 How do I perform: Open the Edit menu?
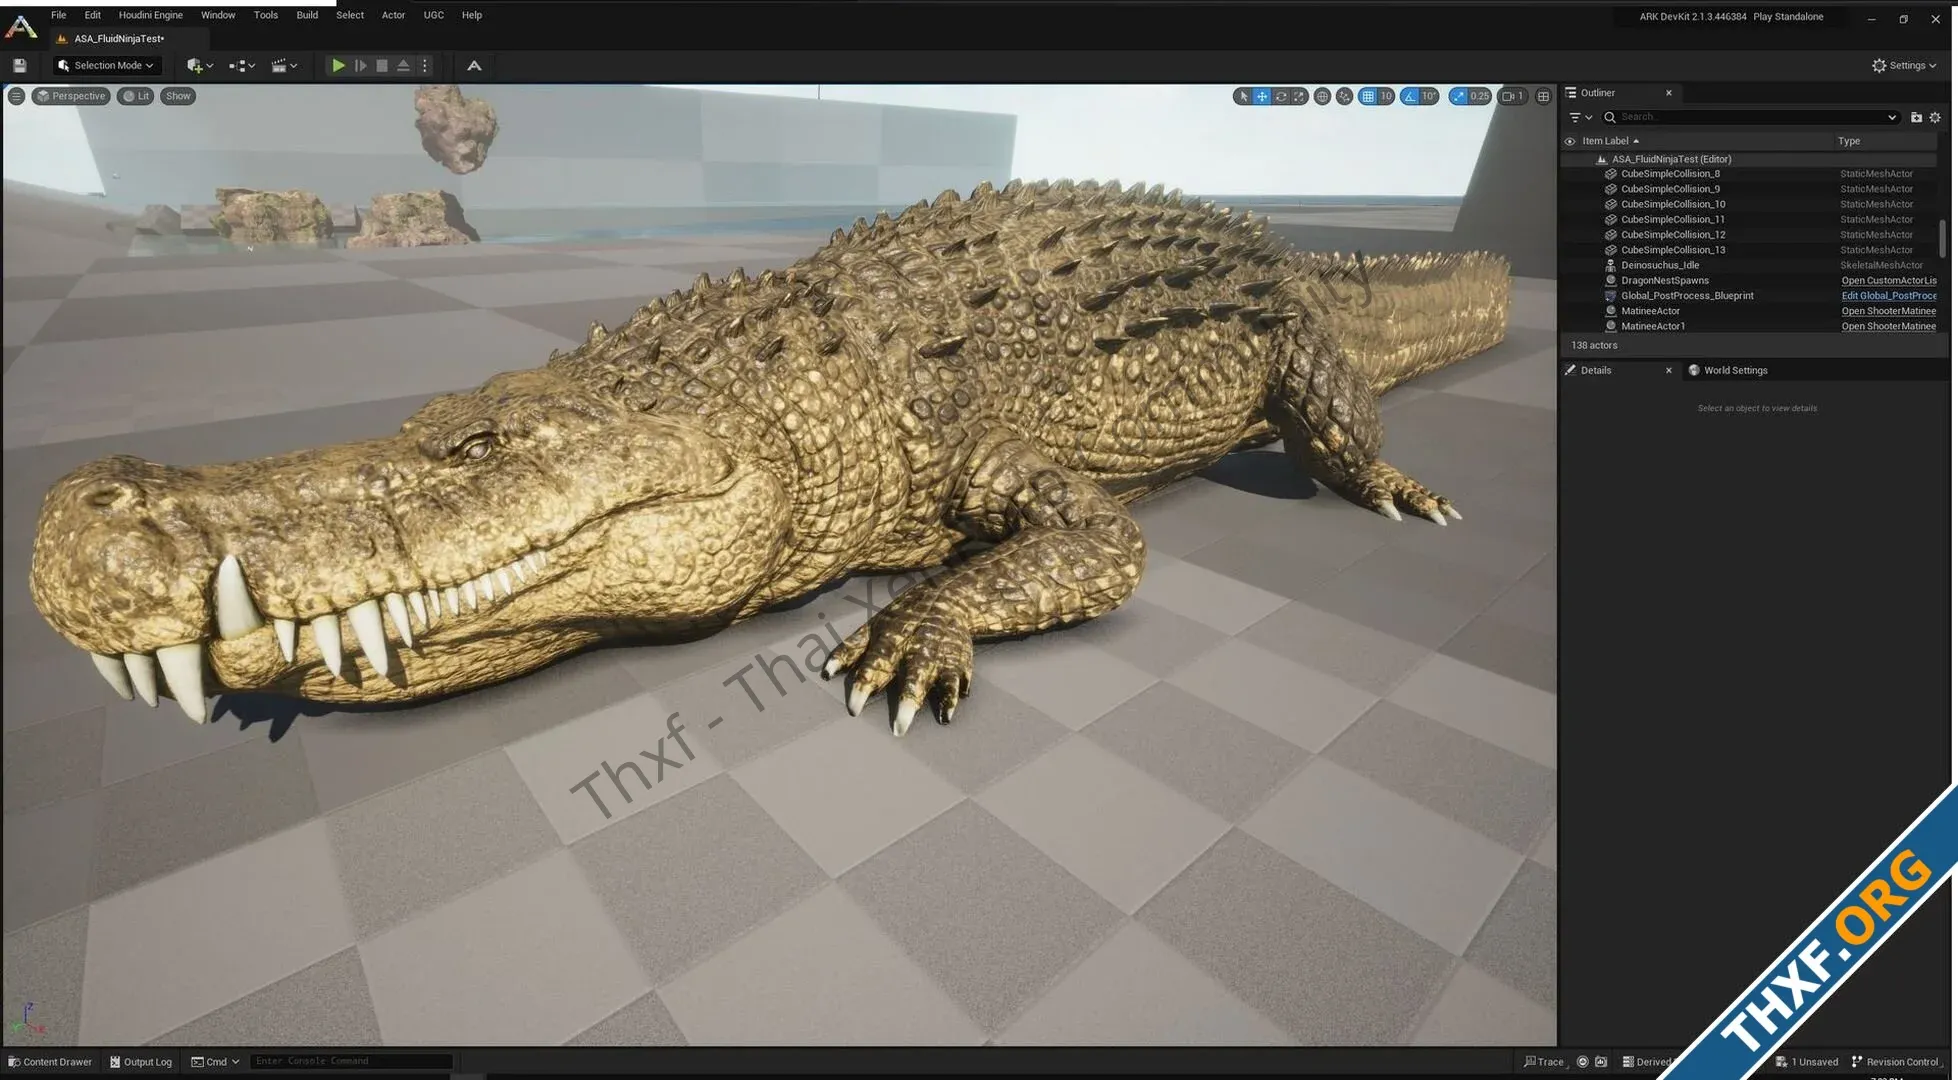point(93,15)
